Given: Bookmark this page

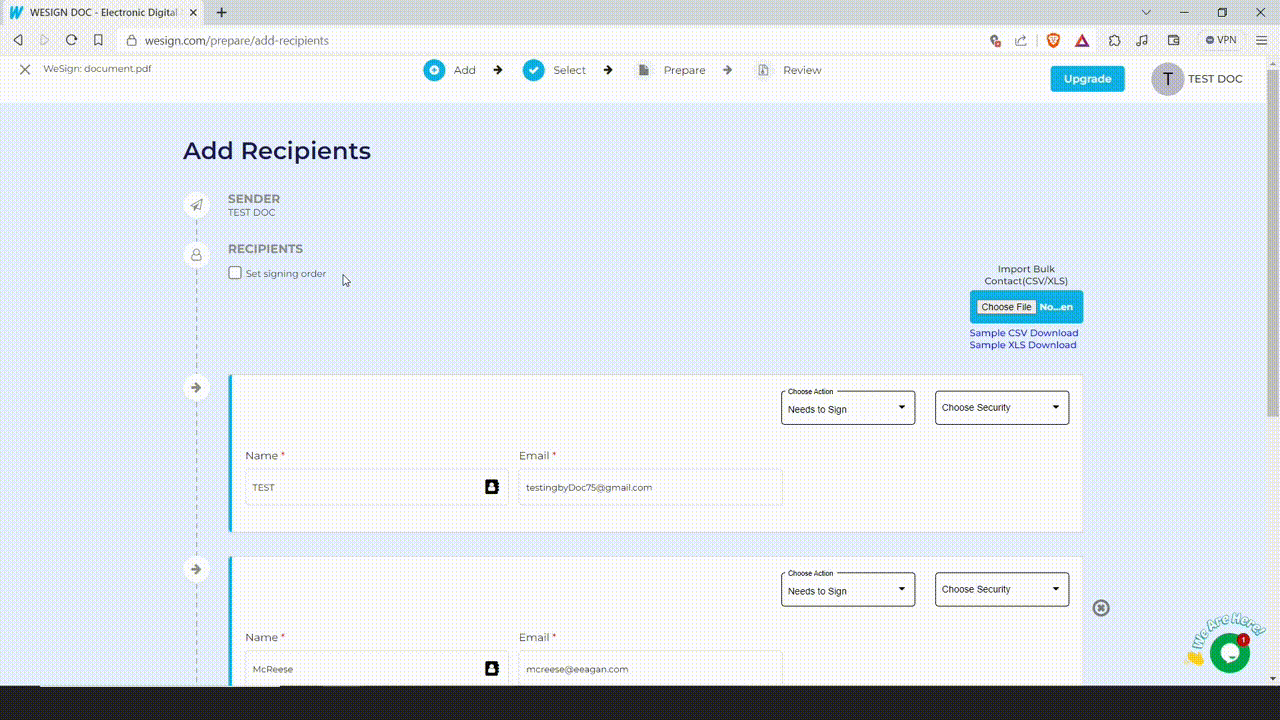Looking at the screenshot, I should coord(98,40).
